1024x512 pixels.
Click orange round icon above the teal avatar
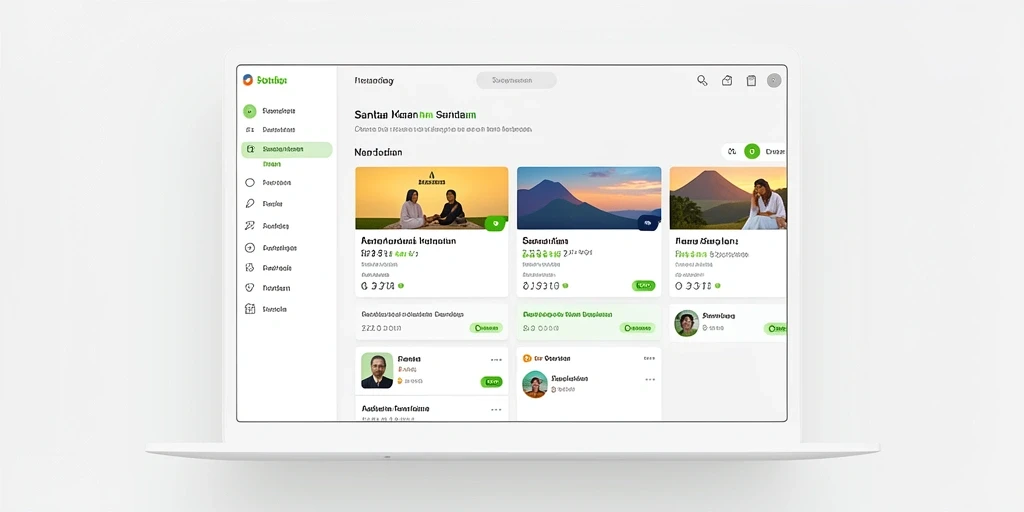[527, 359]
